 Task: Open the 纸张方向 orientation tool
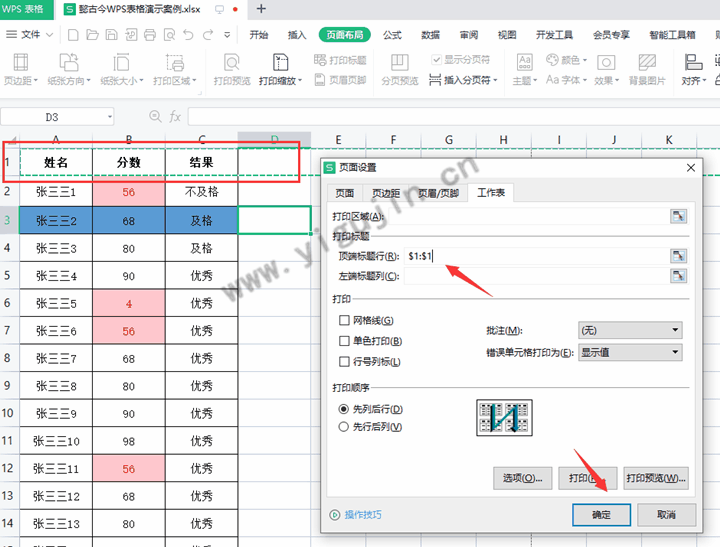[69, 69]
